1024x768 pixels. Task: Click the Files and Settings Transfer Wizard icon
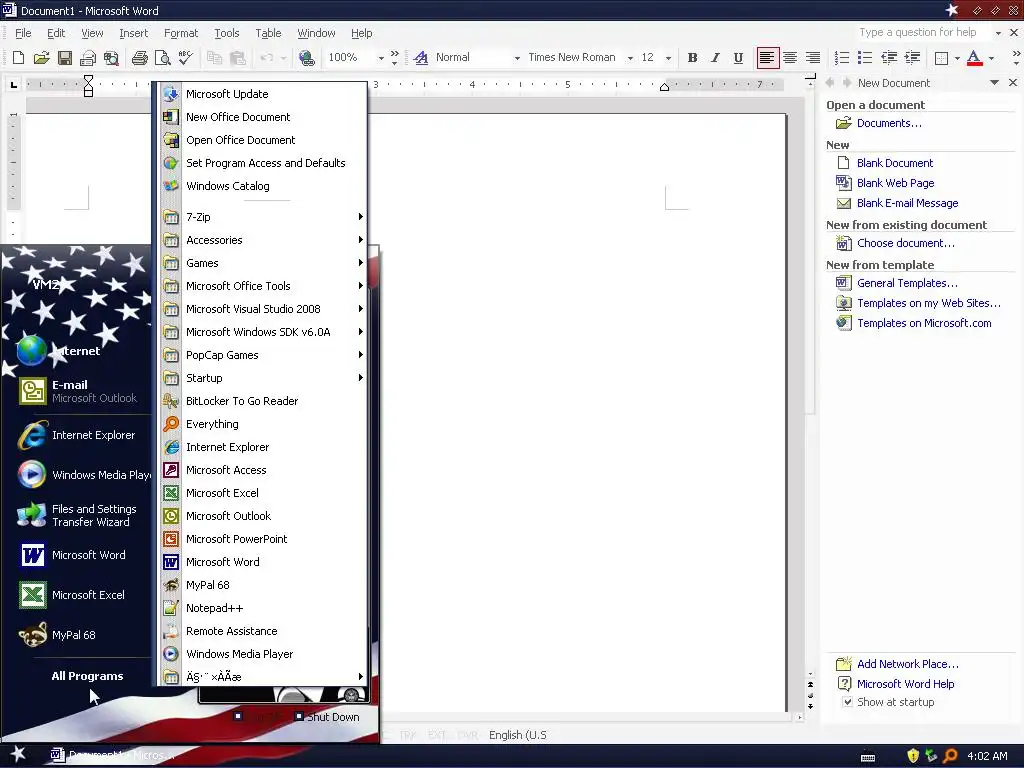click(32, 515)
